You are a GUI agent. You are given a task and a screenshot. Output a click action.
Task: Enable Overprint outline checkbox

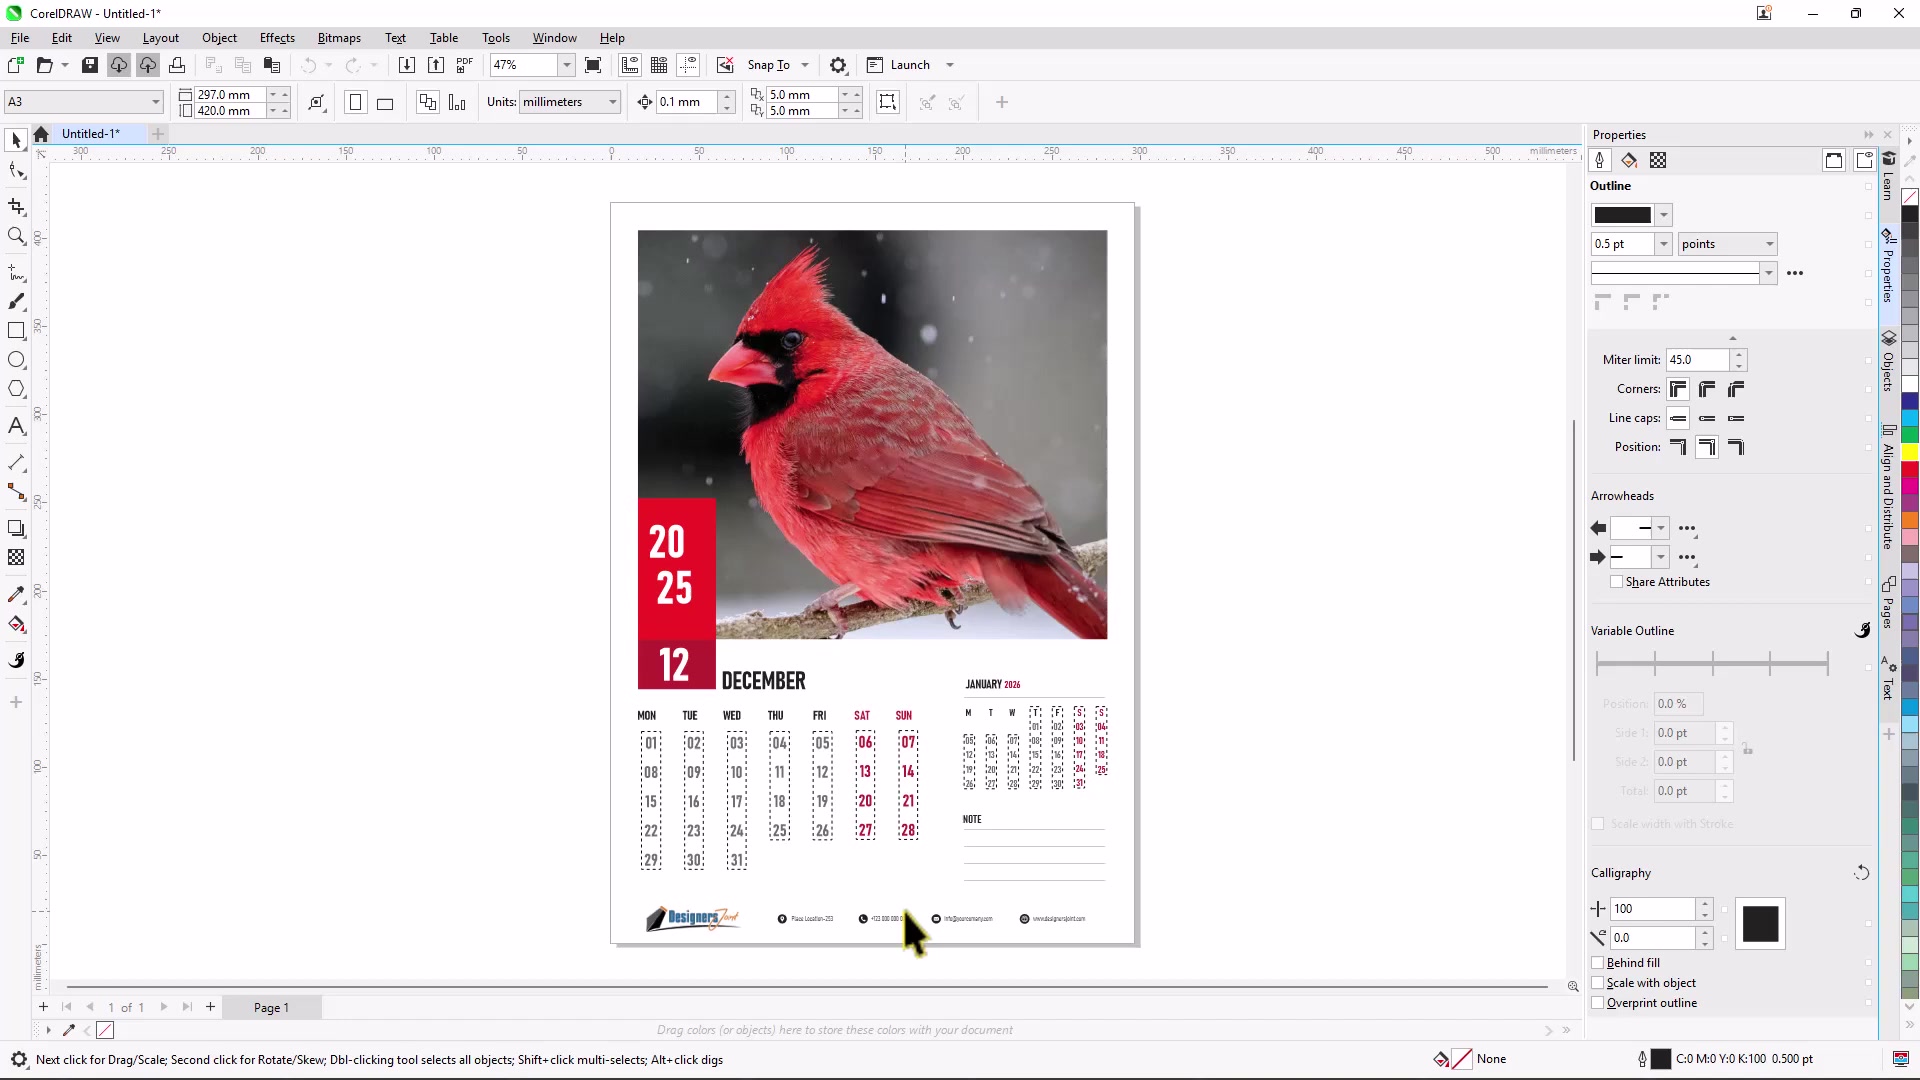tap(1598, 1003)
